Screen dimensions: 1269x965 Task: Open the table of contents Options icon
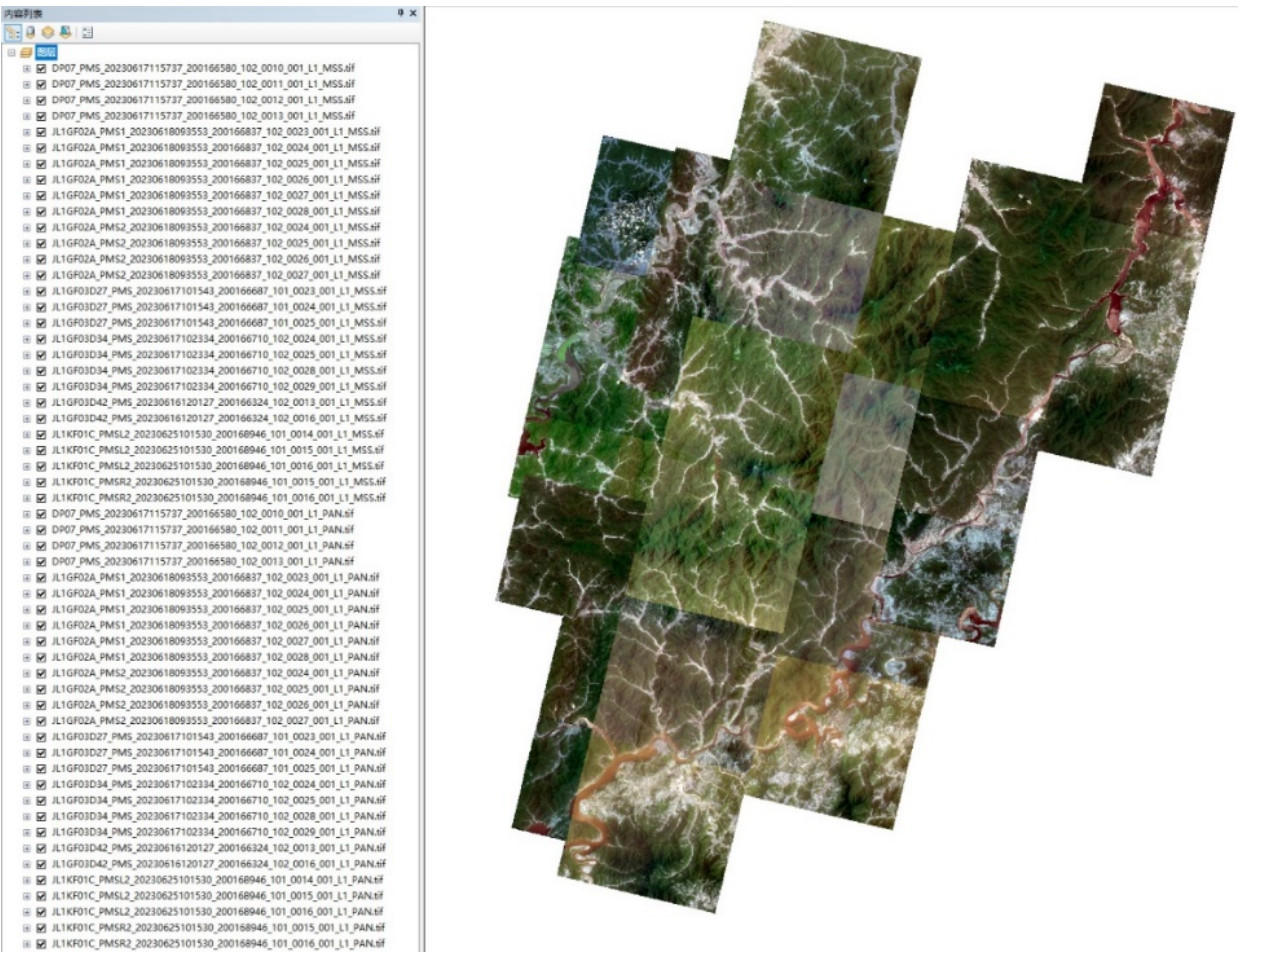pos(88,33)
